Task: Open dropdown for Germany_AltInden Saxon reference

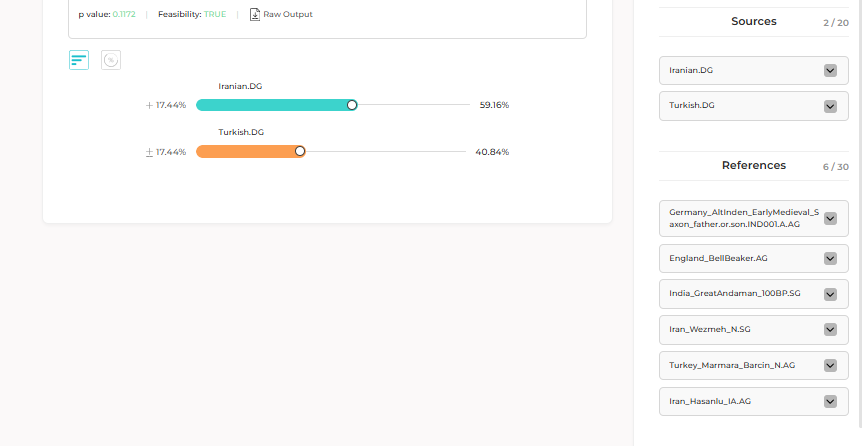Action: pyautogui.click(x=829, y=218)
